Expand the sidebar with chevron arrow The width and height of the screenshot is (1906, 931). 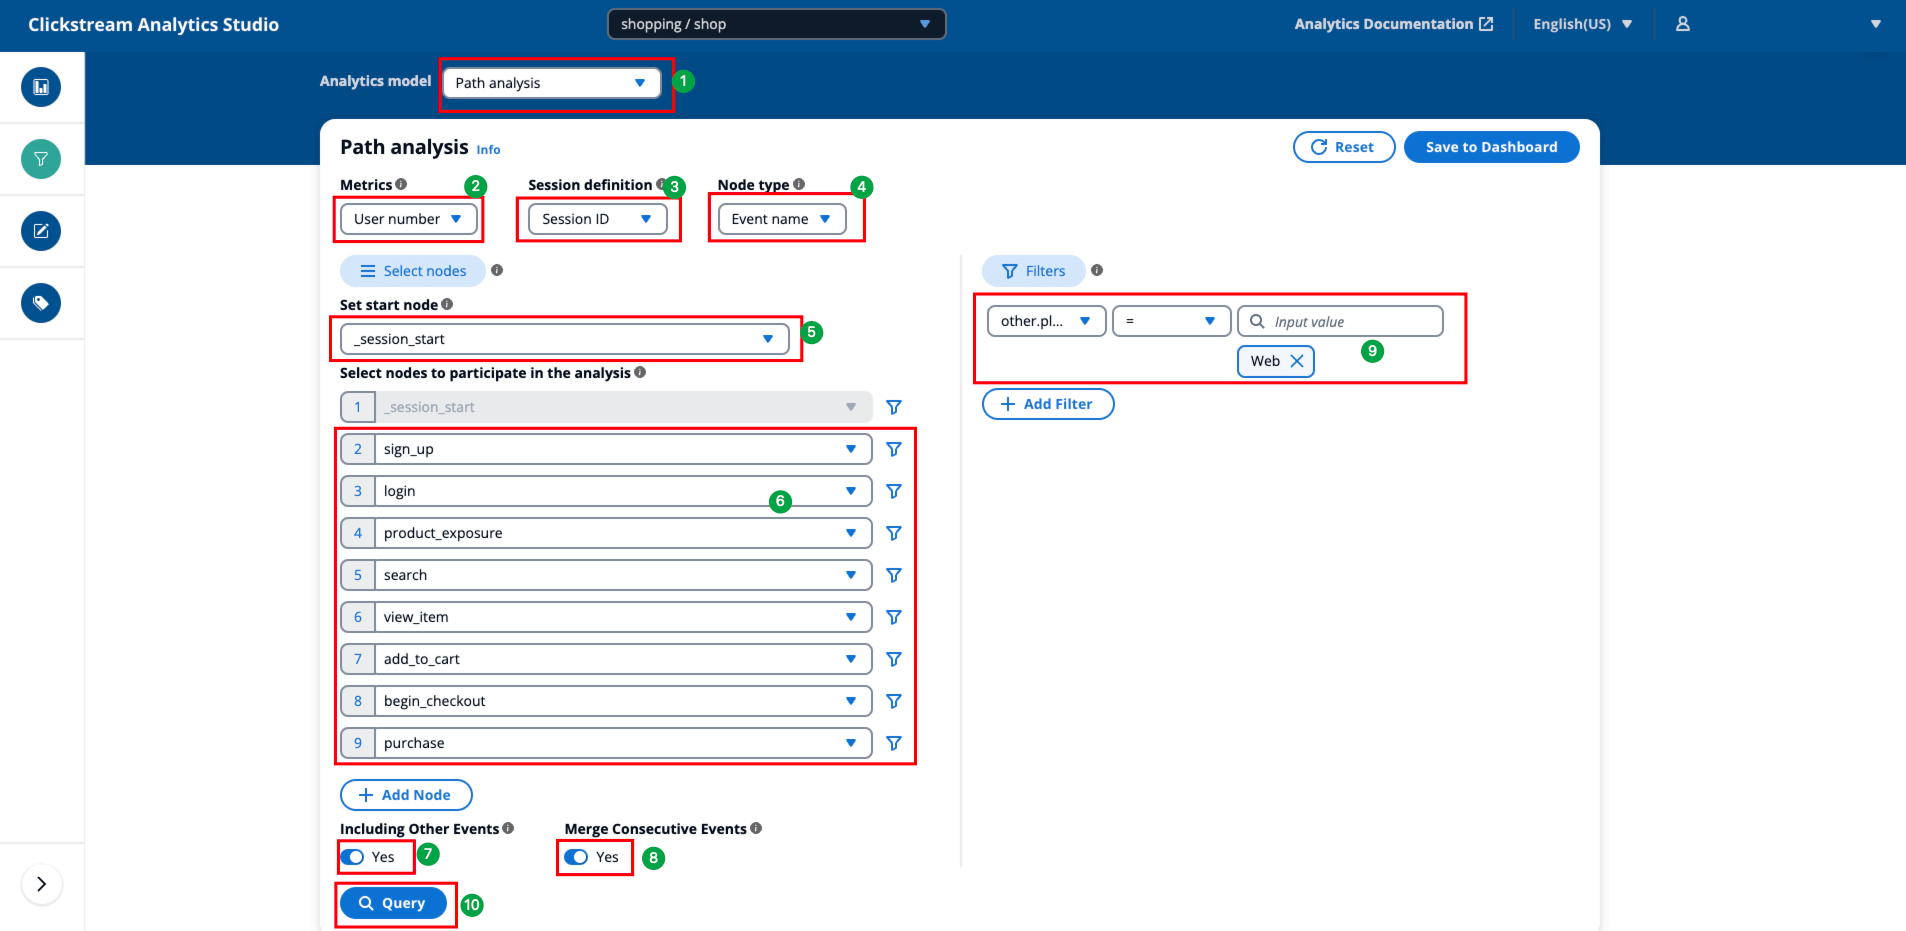point(41,884)
